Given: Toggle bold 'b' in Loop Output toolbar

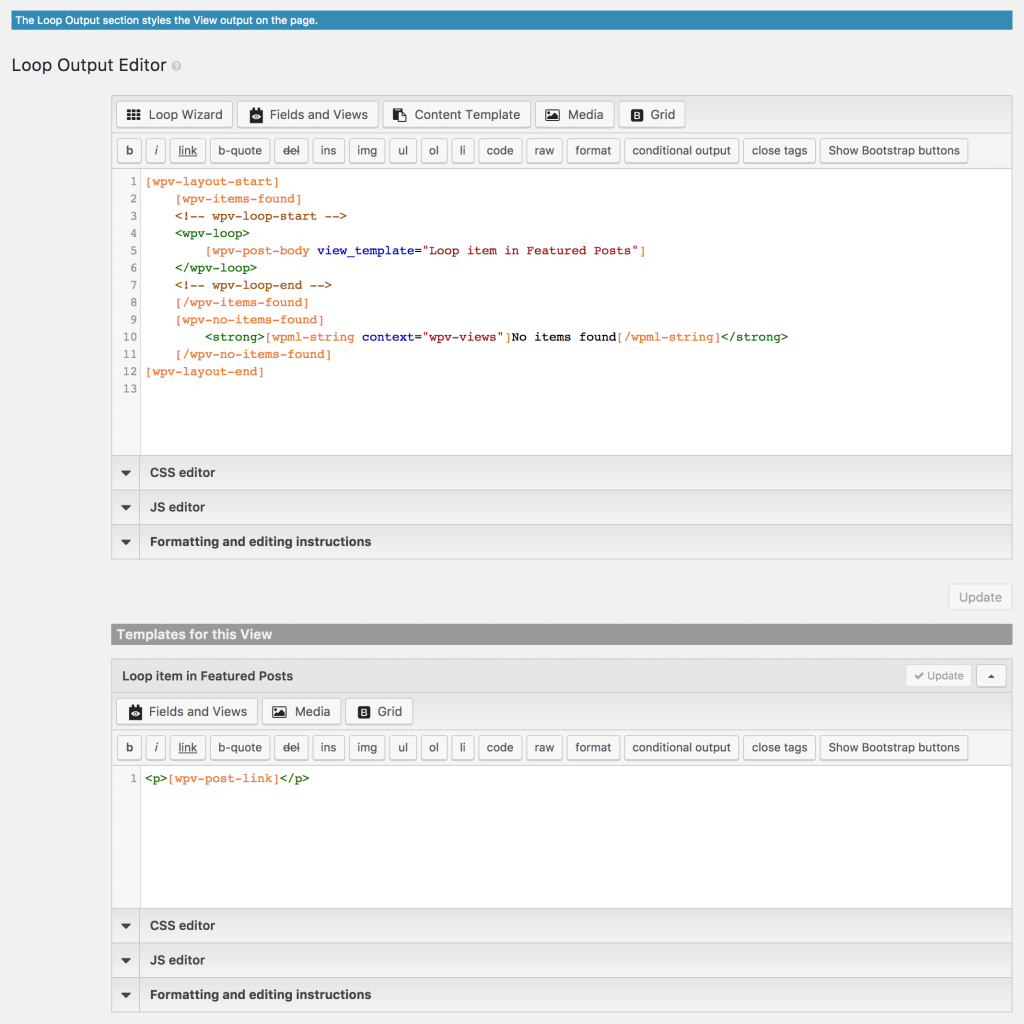Looking at the screenshot, I should (129, 151).
